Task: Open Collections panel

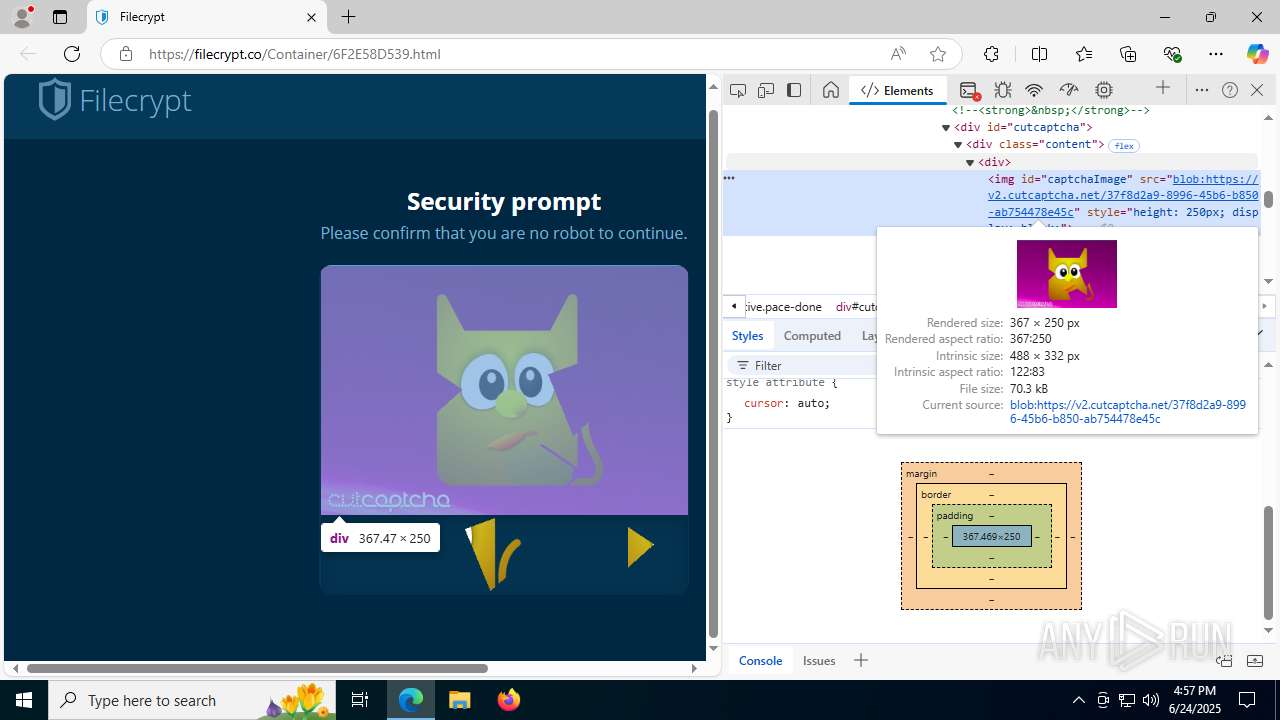Action: click(1128, 54)
